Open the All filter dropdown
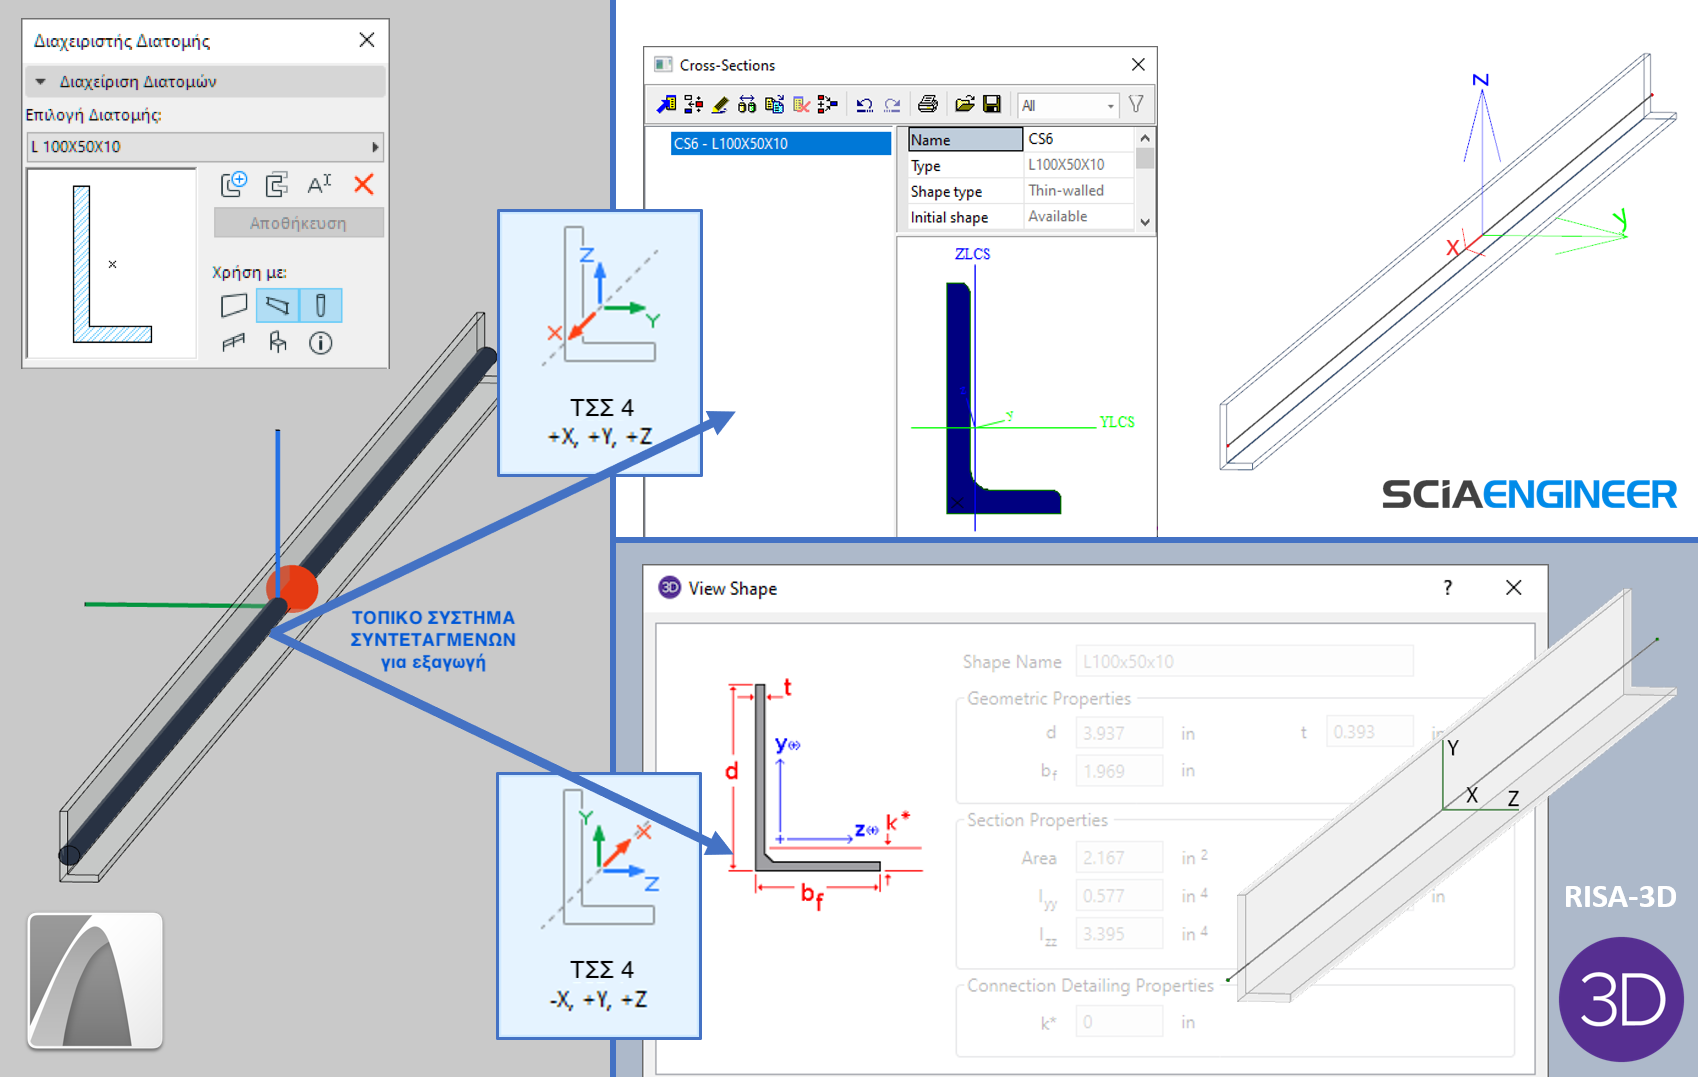Image resolution: width=1698 pixels, height=1077 pixels. pos(1068,105)
